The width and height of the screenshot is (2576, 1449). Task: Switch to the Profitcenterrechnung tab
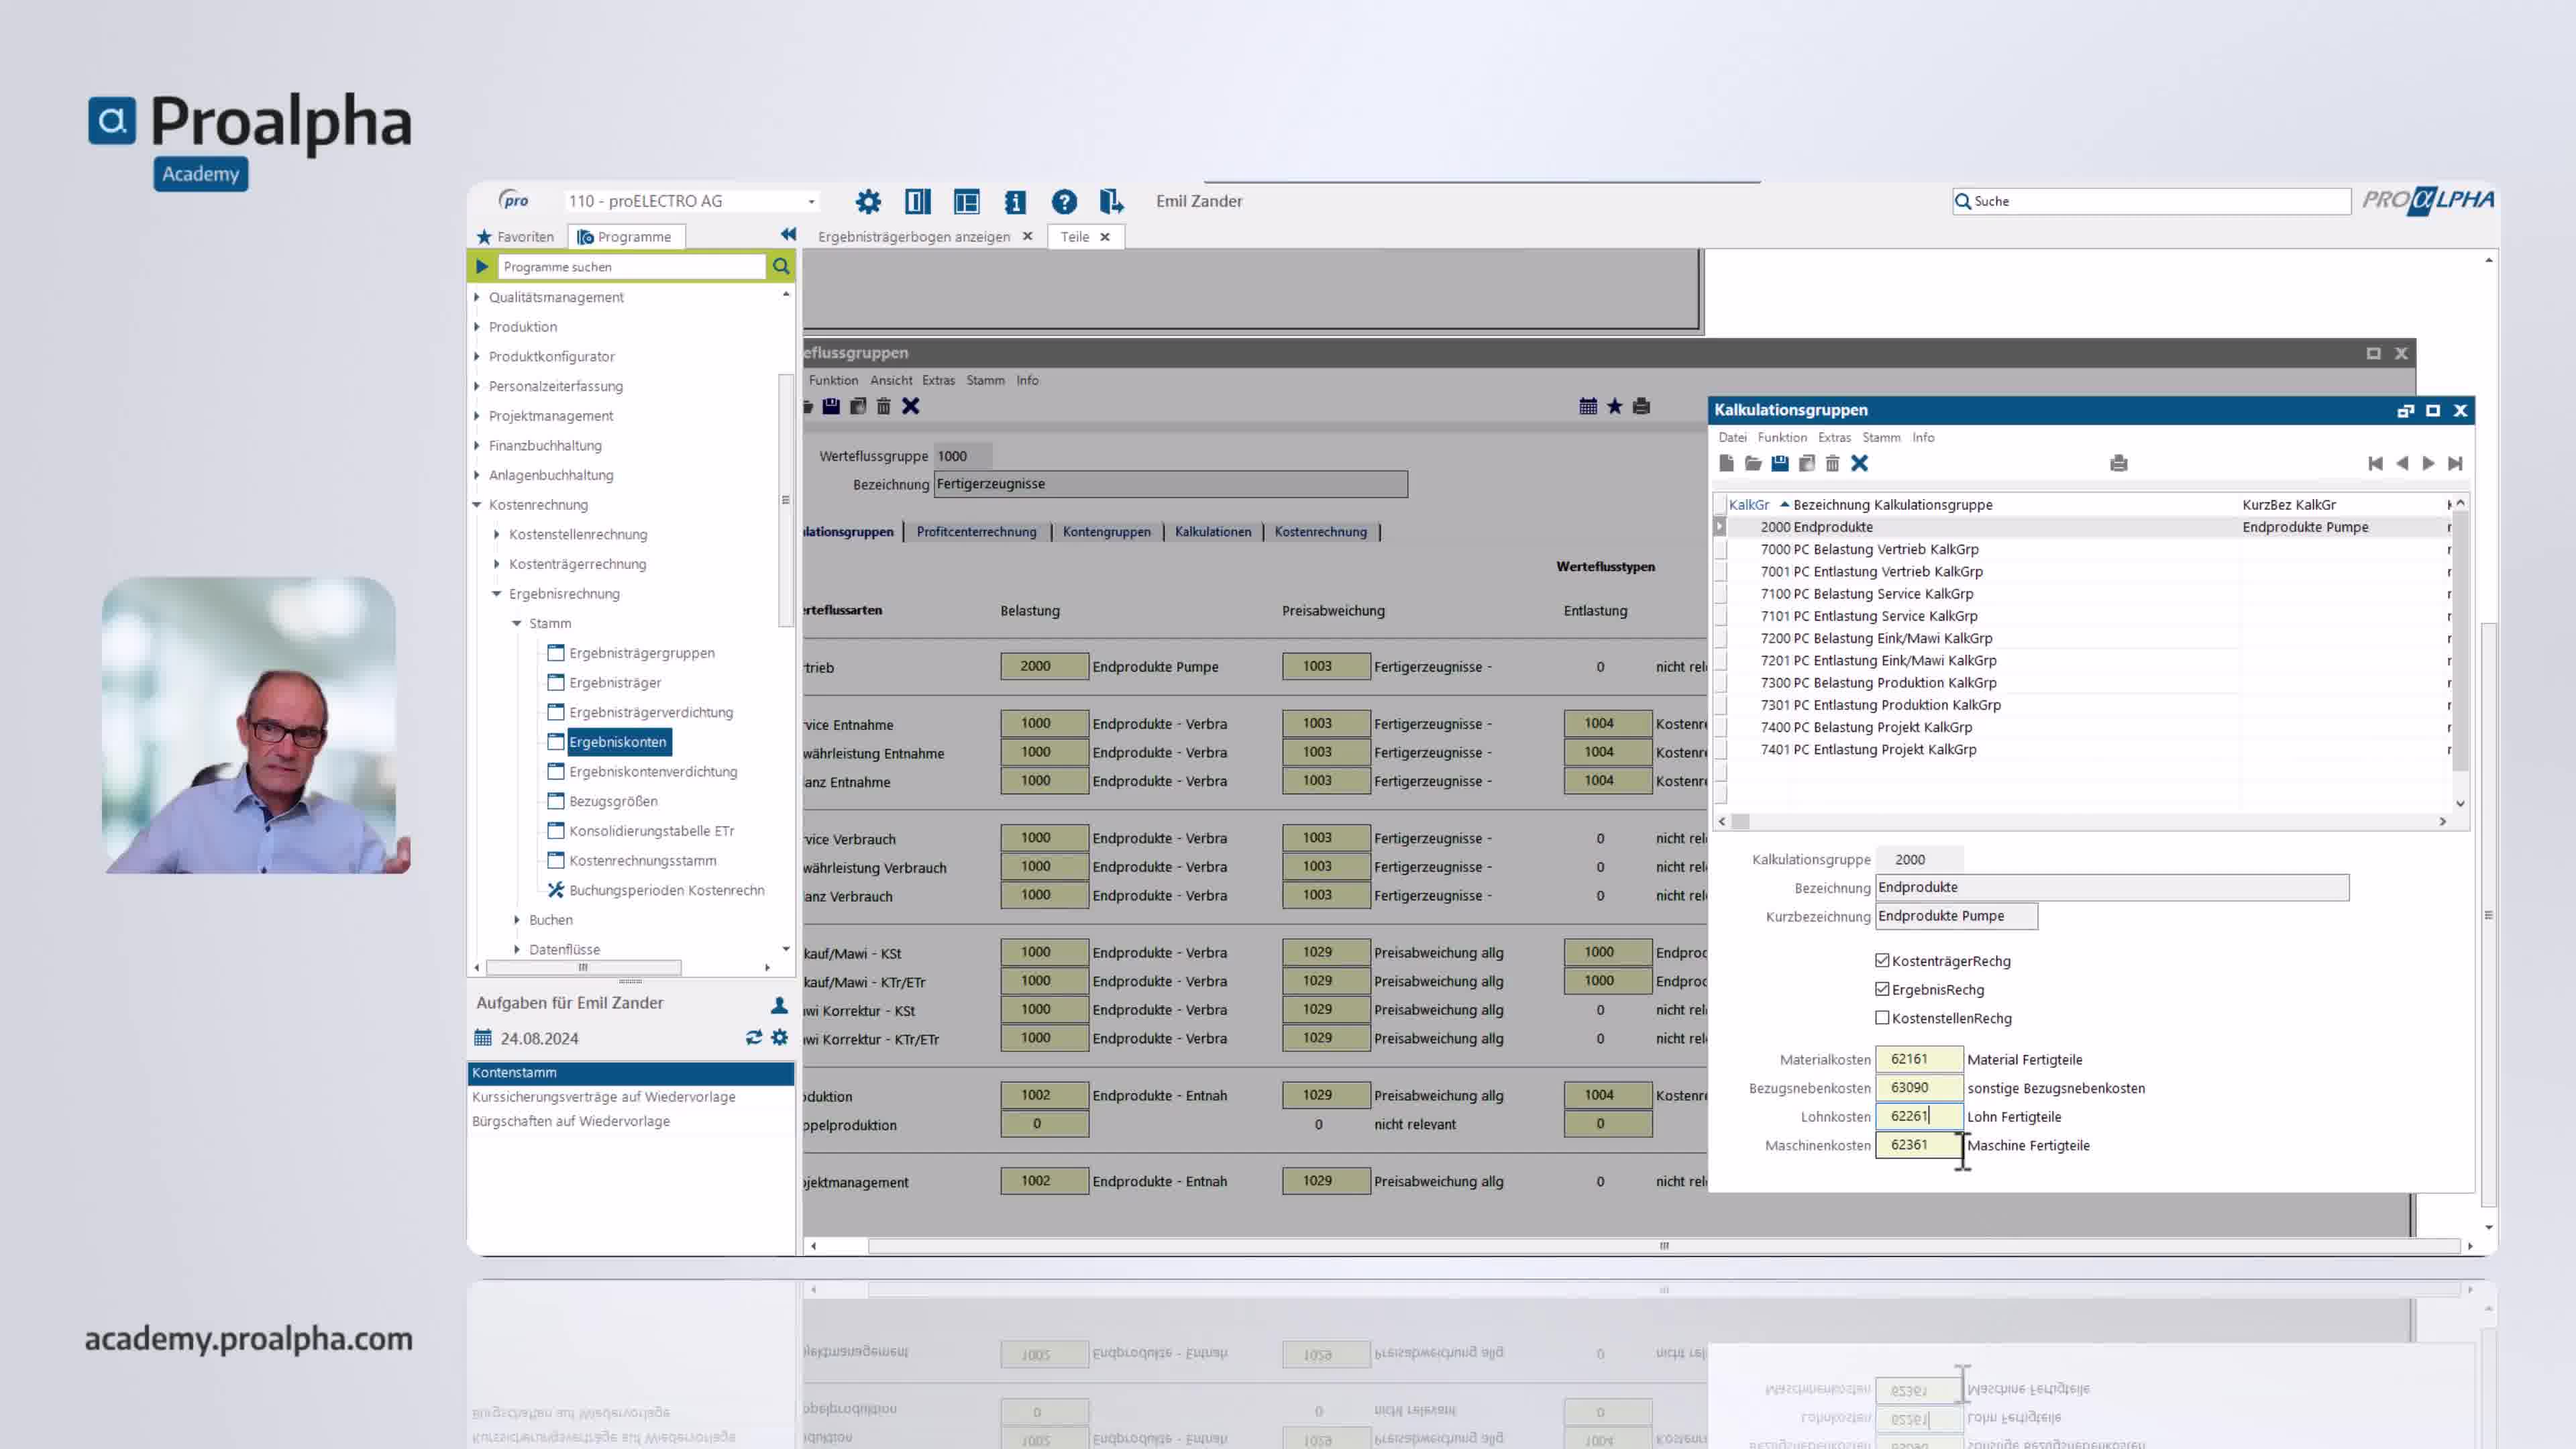976,532
